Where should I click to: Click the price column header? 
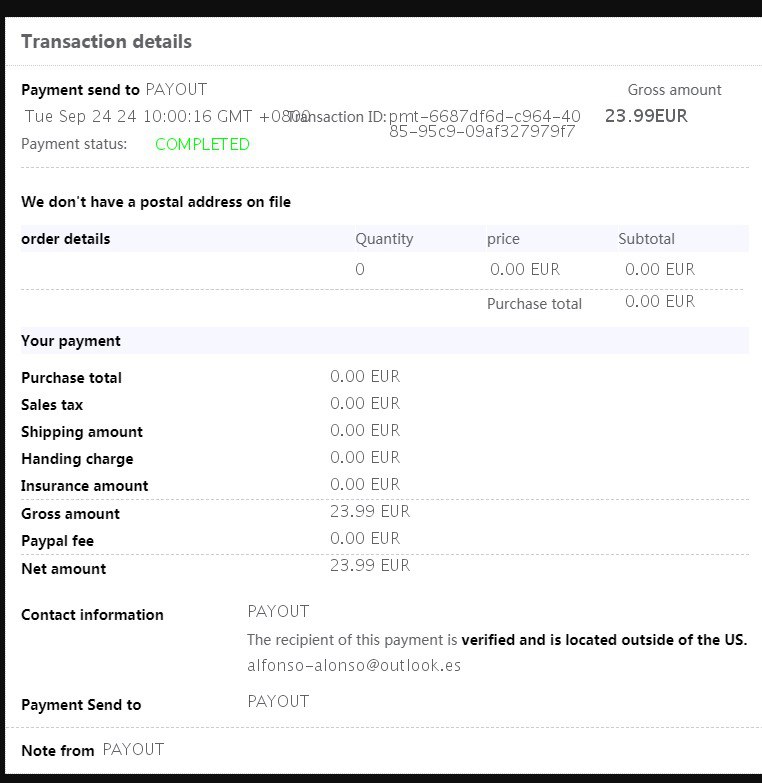click(503, 239)
